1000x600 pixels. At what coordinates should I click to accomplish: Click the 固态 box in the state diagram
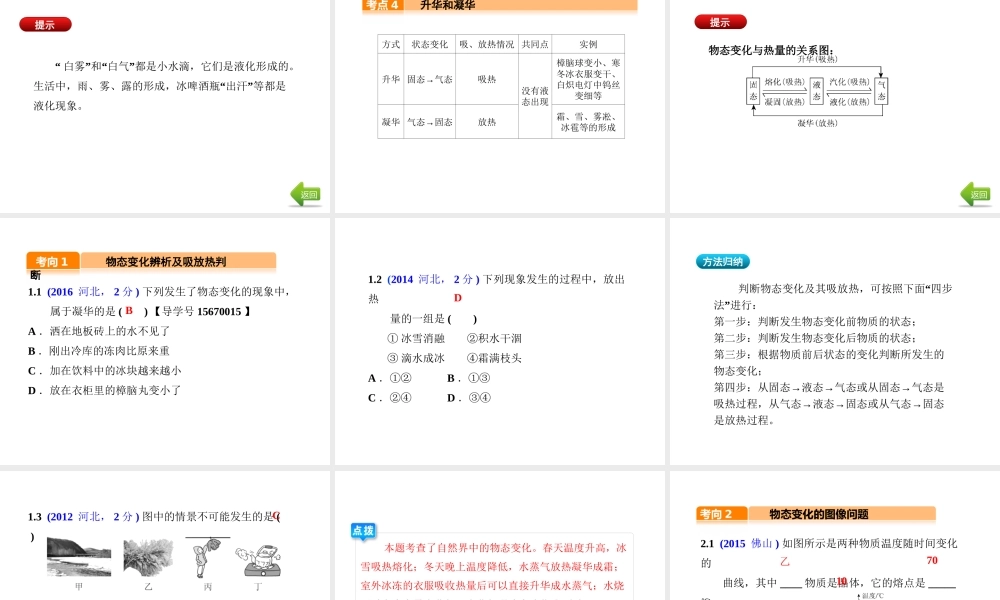753,91
